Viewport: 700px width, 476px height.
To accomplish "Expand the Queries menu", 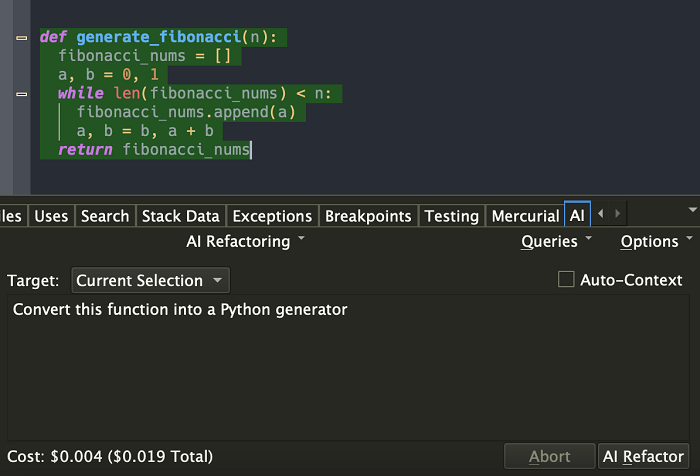I will pos(556,241).
